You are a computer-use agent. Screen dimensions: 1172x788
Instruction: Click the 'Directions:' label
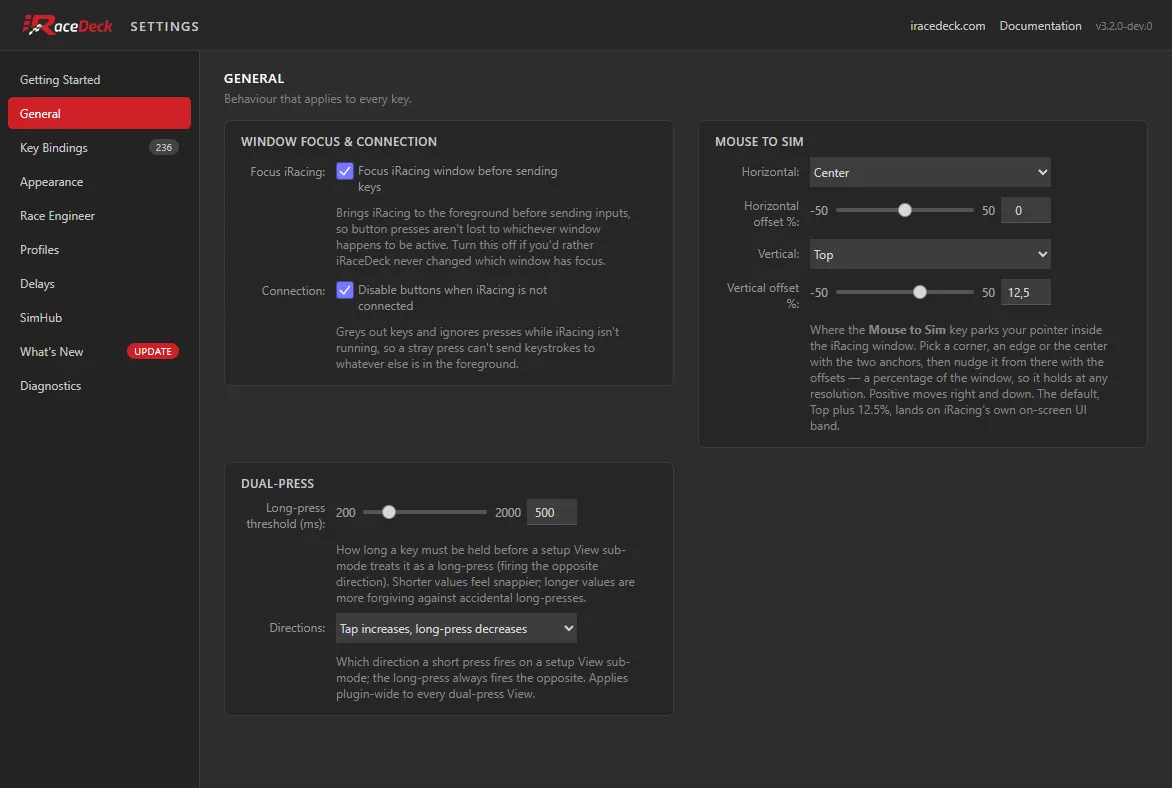point(297,628)
